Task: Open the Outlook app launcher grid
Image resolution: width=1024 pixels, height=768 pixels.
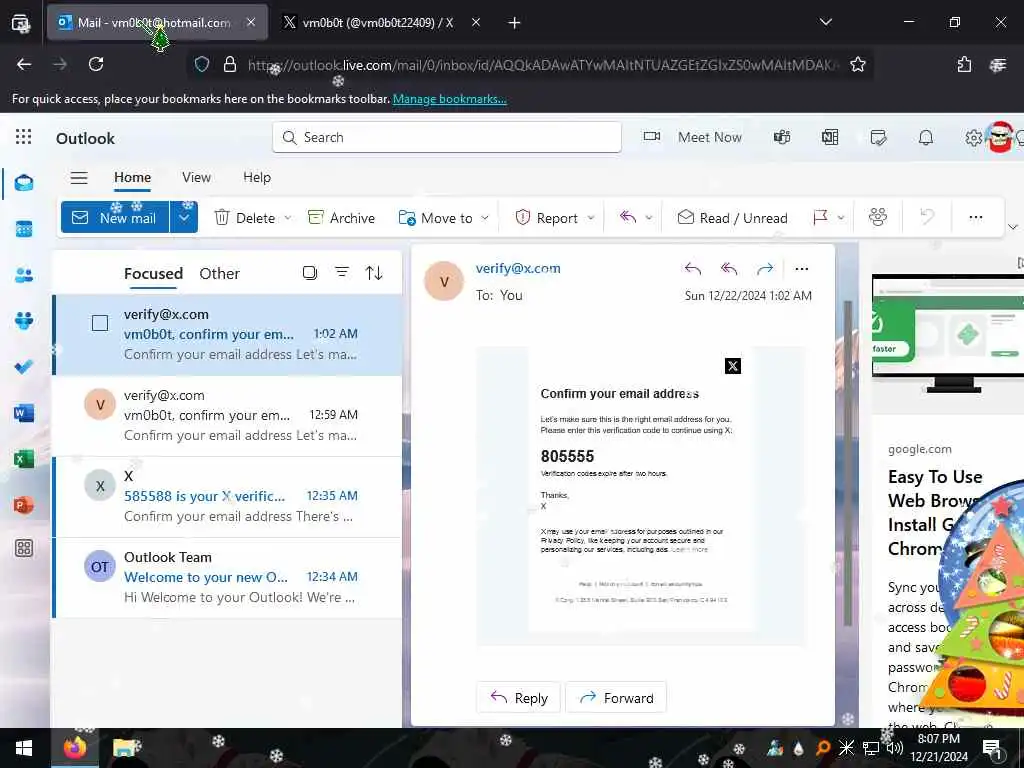Action: point(24,136)
